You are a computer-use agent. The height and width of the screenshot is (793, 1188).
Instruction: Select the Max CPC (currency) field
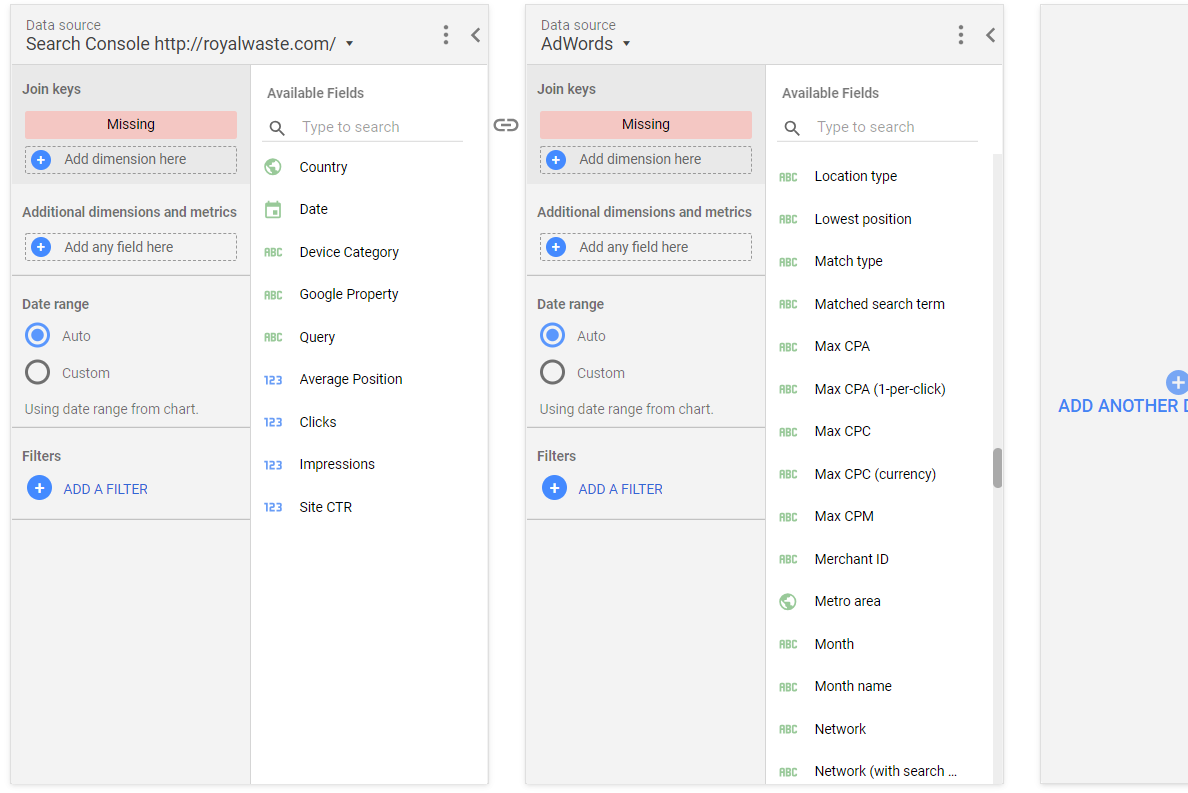click(x=877, y=474)
